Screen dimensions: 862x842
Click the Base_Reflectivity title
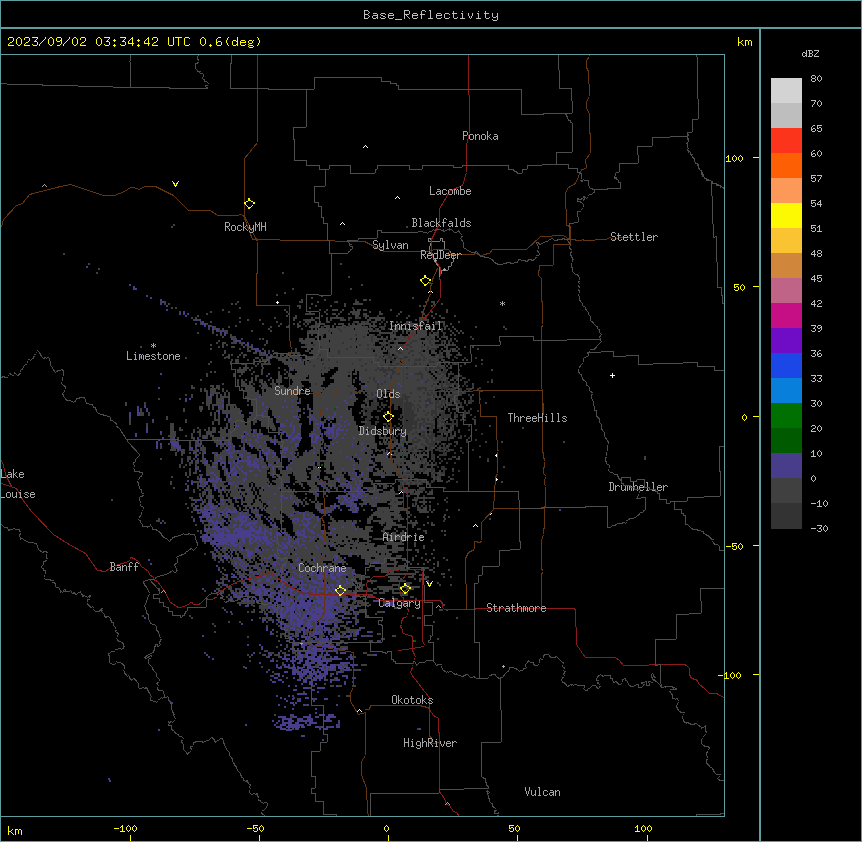pyautogui.click(x=431, y=15)
